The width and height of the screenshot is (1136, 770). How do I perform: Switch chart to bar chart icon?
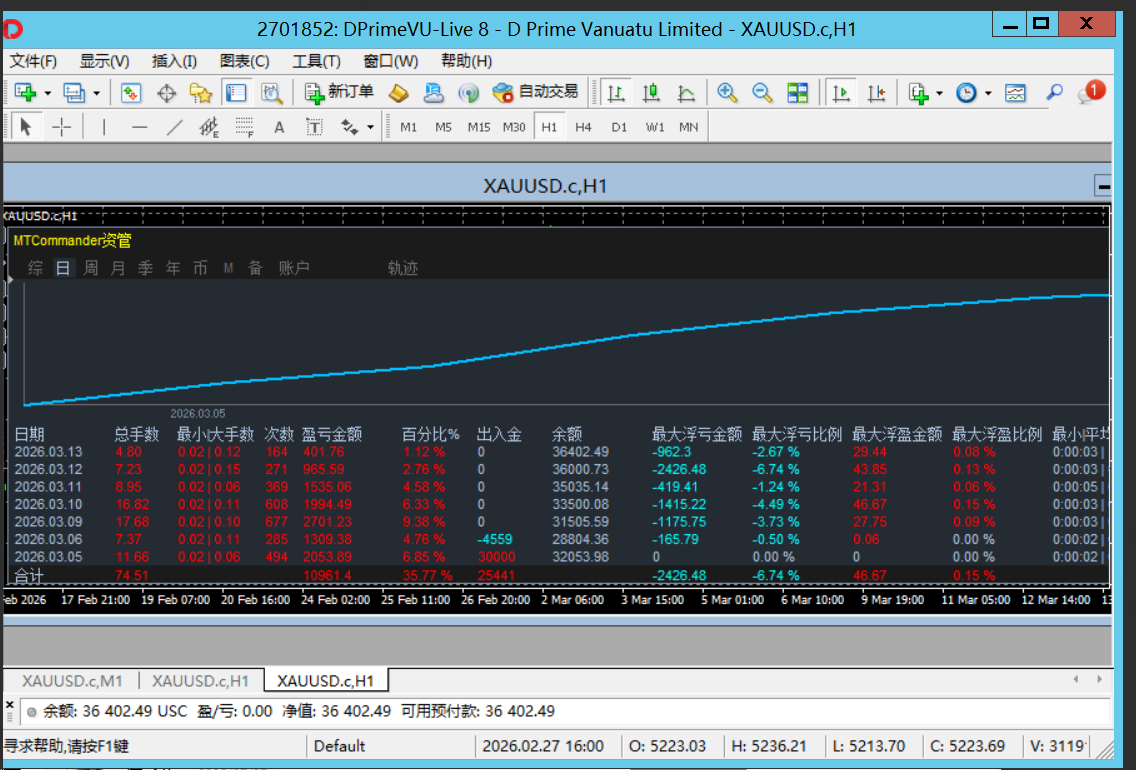(616, 93)
